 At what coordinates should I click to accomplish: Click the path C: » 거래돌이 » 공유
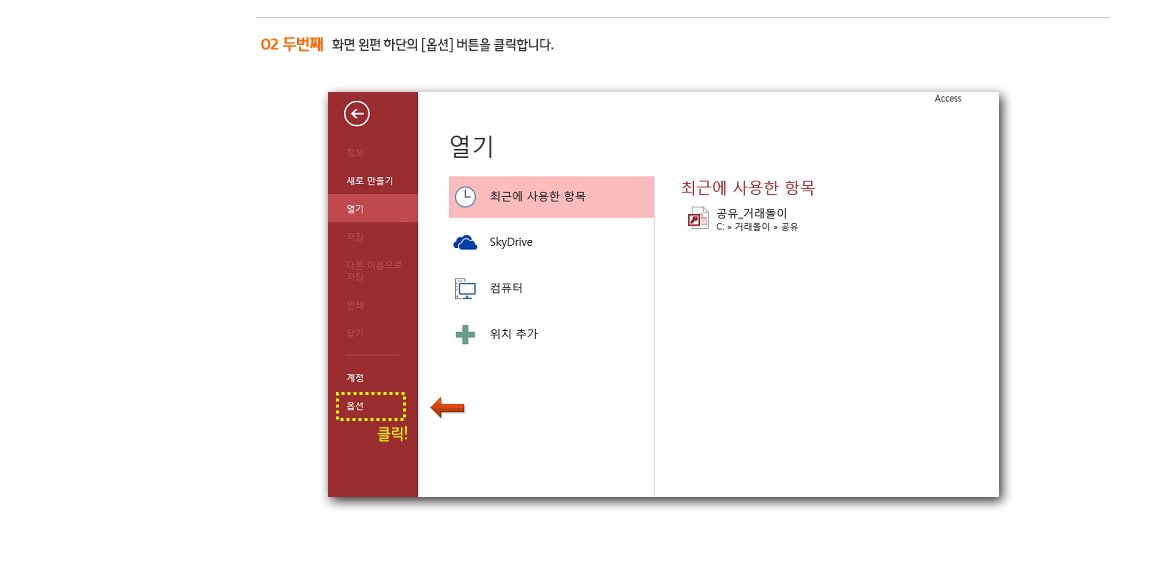(x=757, y=227)
